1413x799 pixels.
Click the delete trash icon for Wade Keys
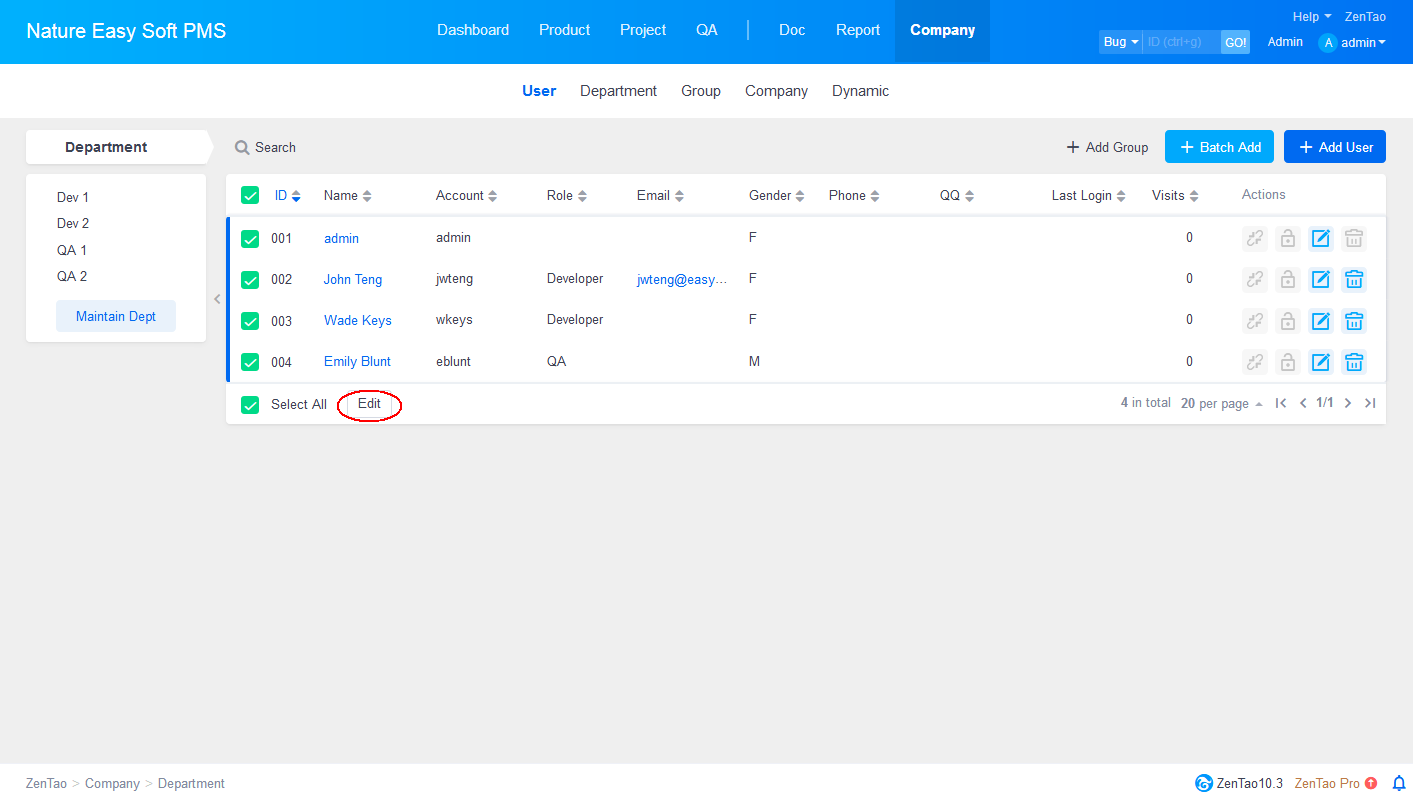1354,321
